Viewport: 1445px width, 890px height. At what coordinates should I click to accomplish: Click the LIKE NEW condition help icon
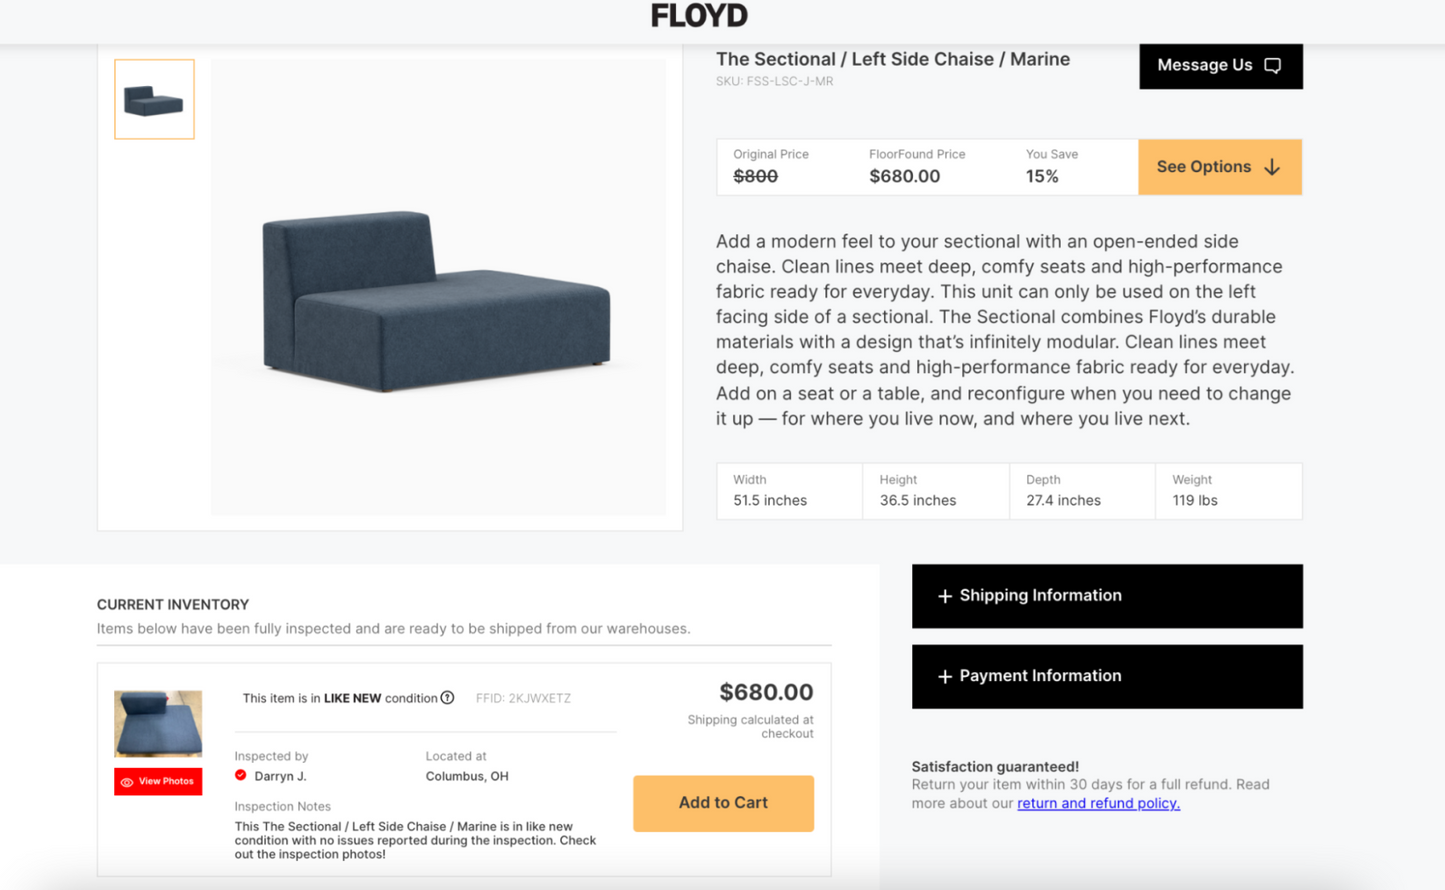[447, 698]
